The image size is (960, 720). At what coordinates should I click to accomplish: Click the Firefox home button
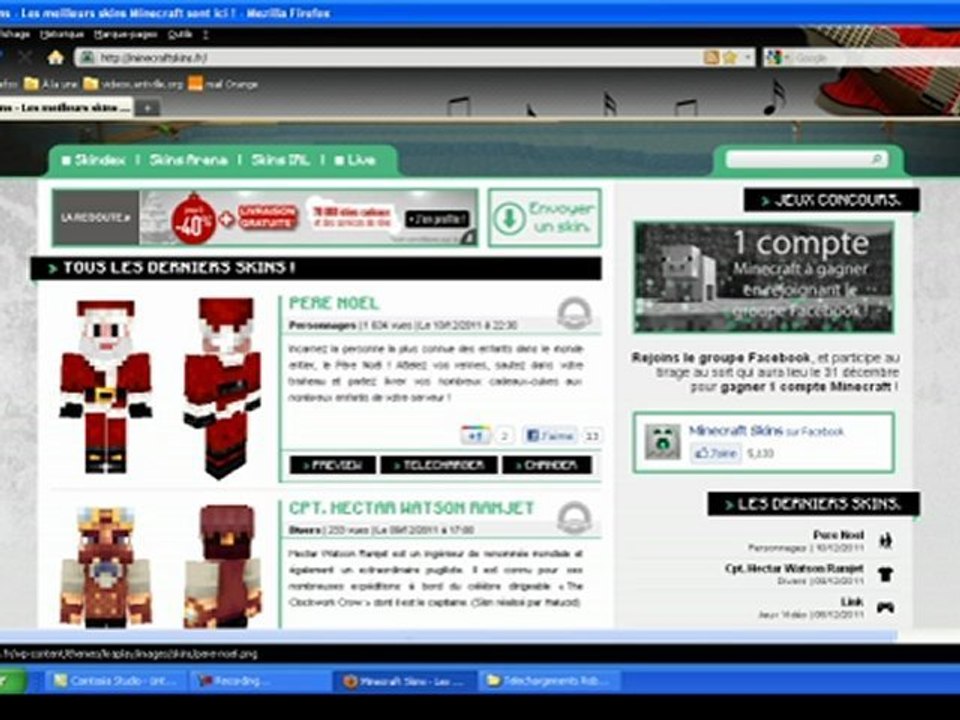(x=56, y=58)
